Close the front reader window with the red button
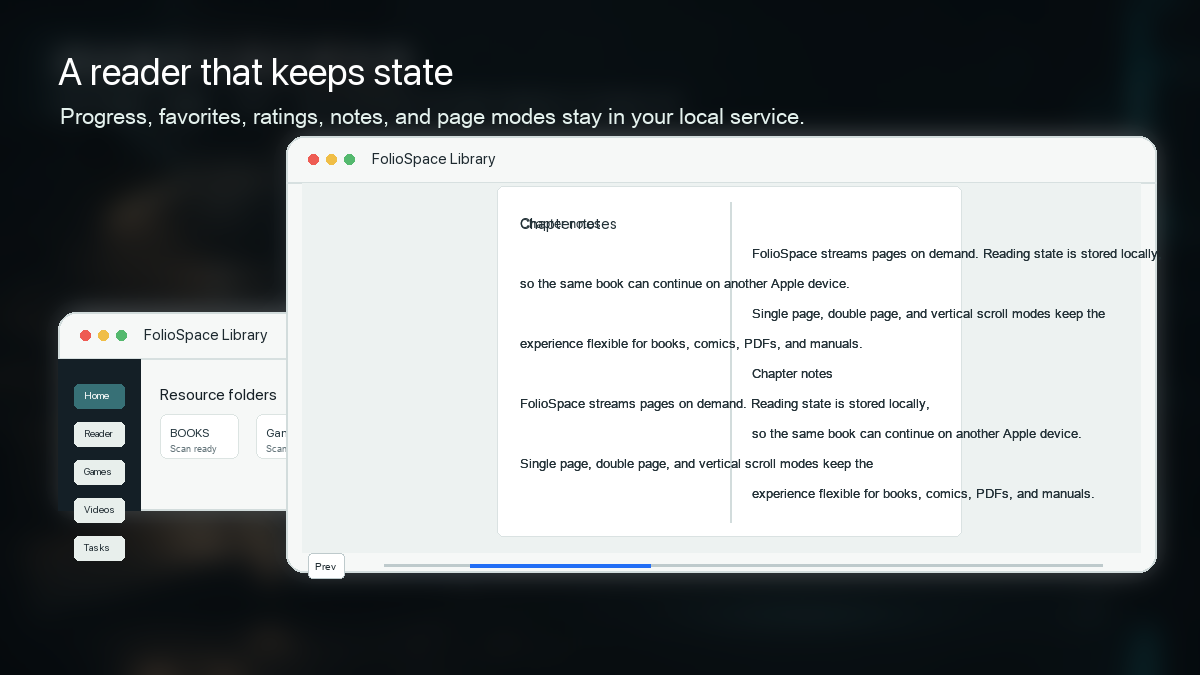The height and width of the screenshot is (675, 1200). point(314,159)
